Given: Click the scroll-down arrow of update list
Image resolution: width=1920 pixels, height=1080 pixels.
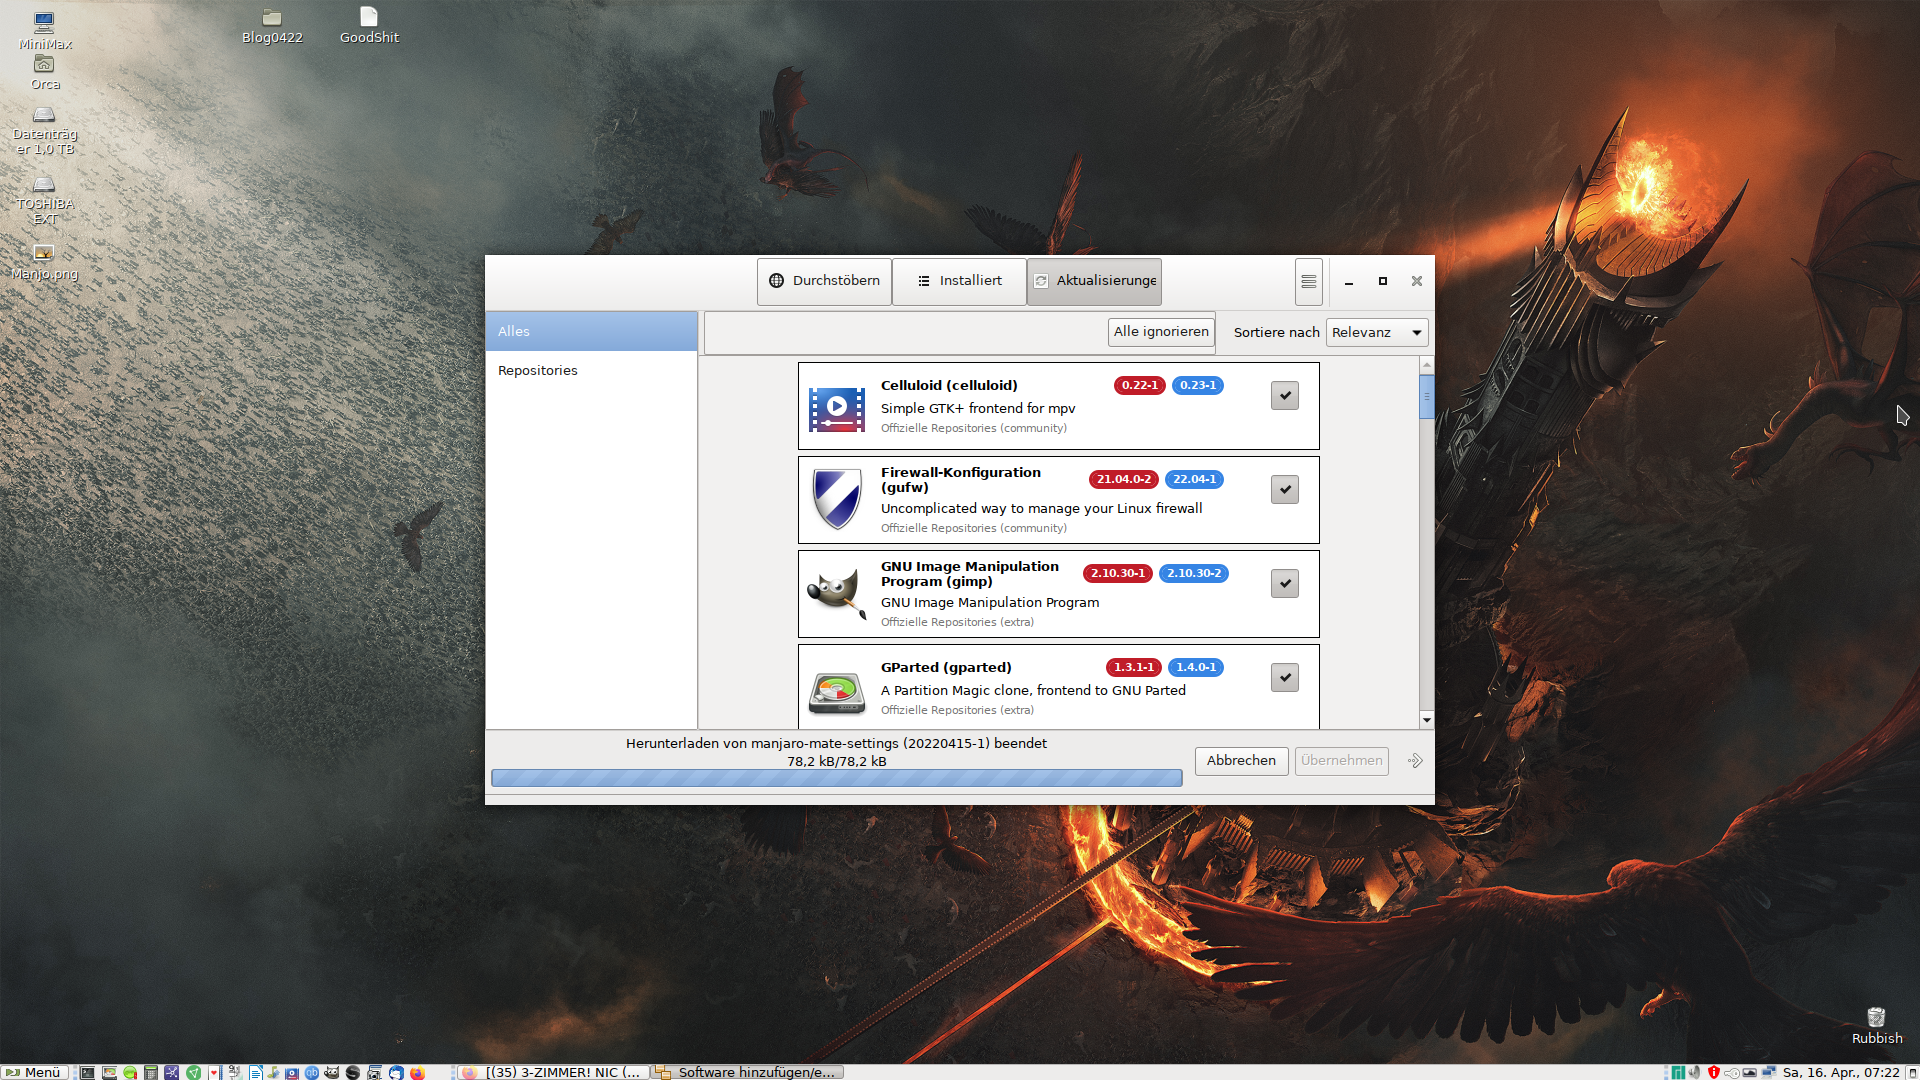Looking at the screenshot, I should click(1427, 720).
